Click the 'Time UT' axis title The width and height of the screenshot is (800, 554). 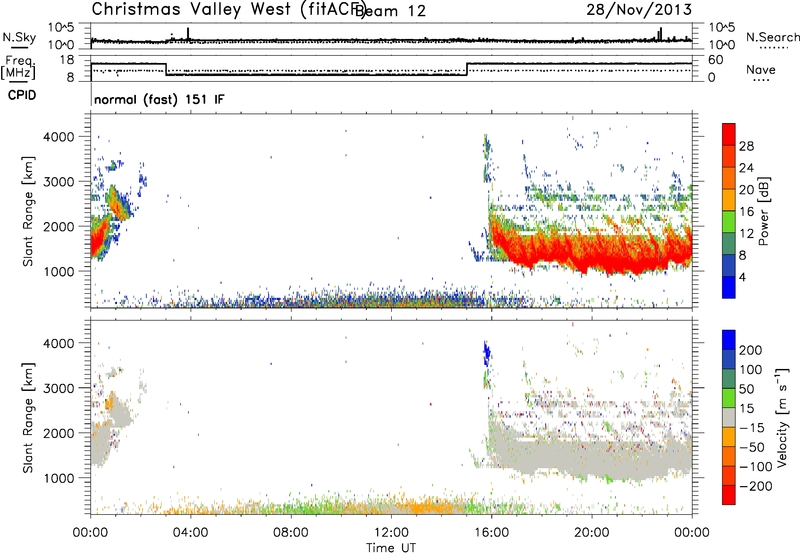click(391, 548)
